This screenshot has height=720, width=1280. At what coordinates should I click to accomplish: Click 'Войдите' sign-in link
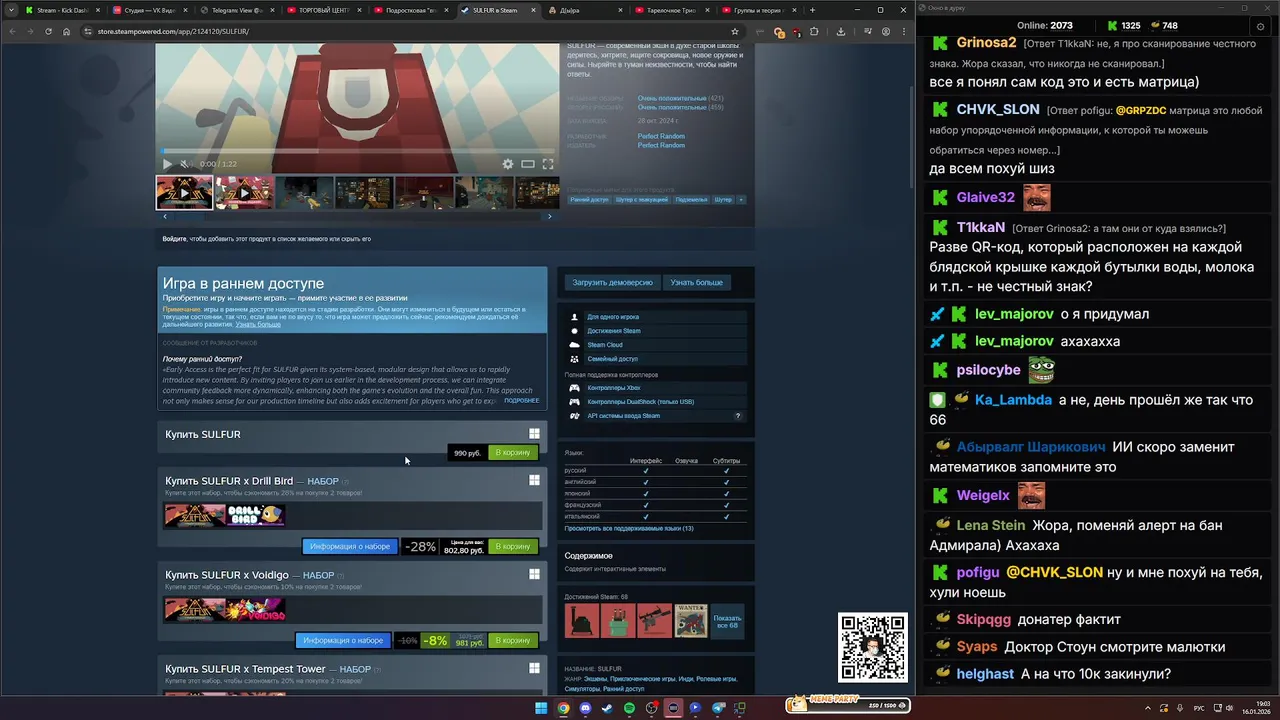174,239
